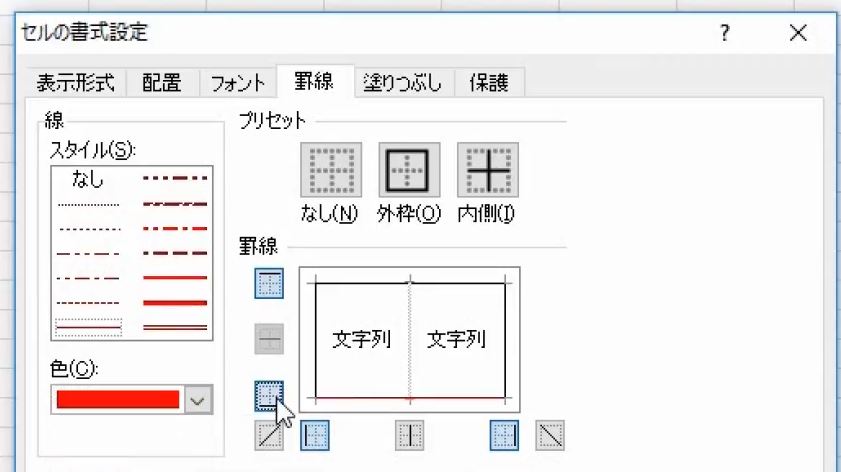The width and height of the screenshot is (841, 472).
Task: Switch to the 表示形式 tab
Action: [76, 83]
